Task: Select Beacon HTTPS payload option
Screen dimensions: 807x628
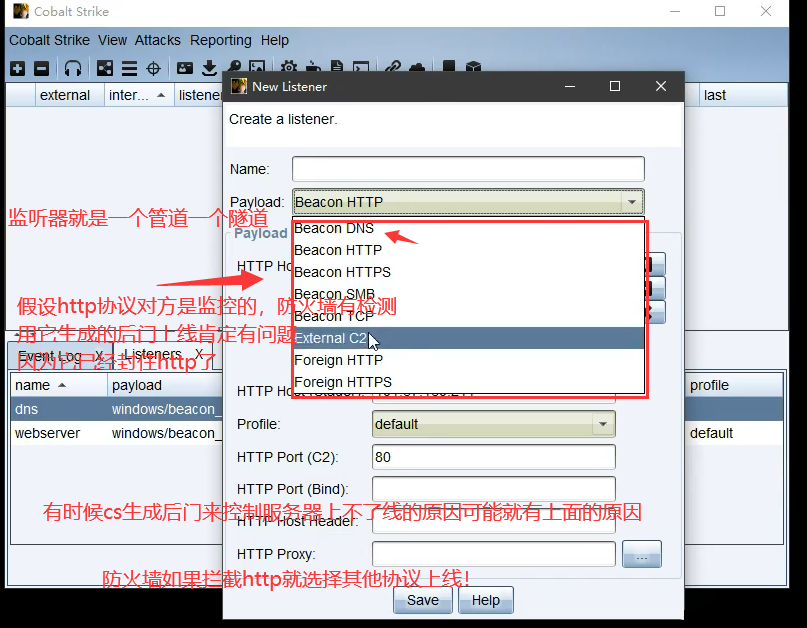Action: (342, 272)
